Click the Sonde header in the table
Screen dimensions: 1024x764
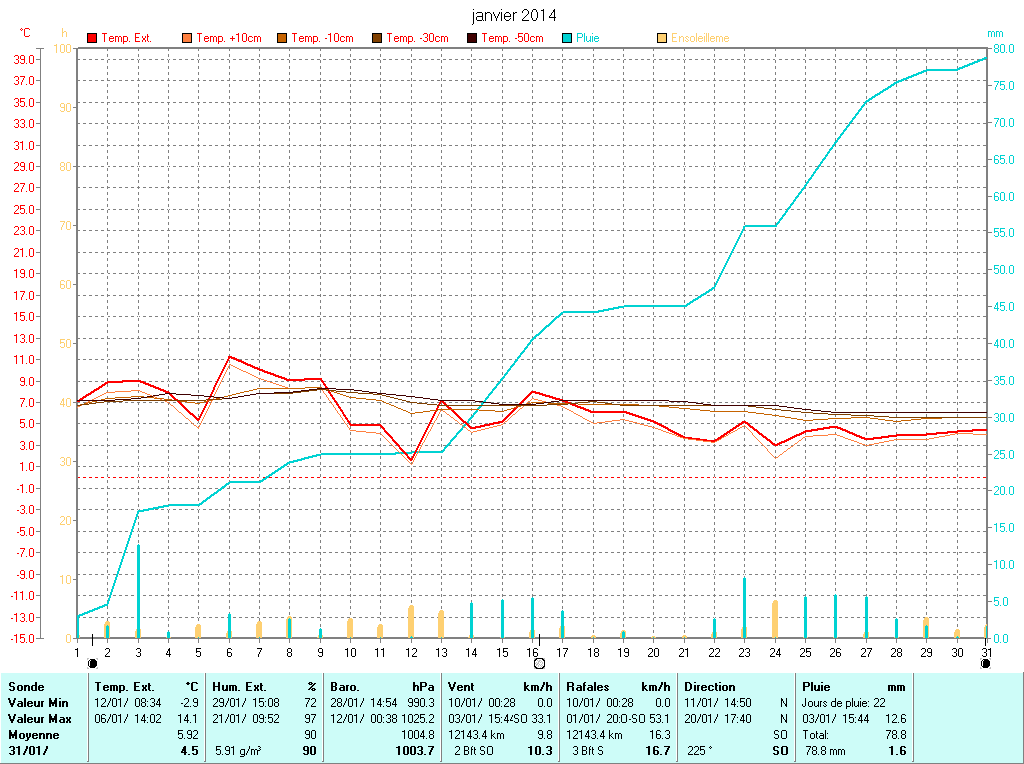point(25,687)
